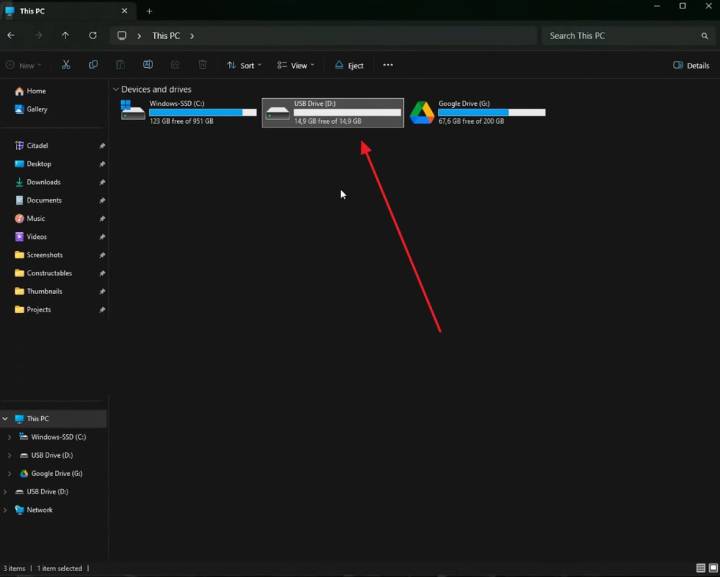720x577 pixels.
Task: Open a new tab with plus button
Action: [x=149, y=11]
